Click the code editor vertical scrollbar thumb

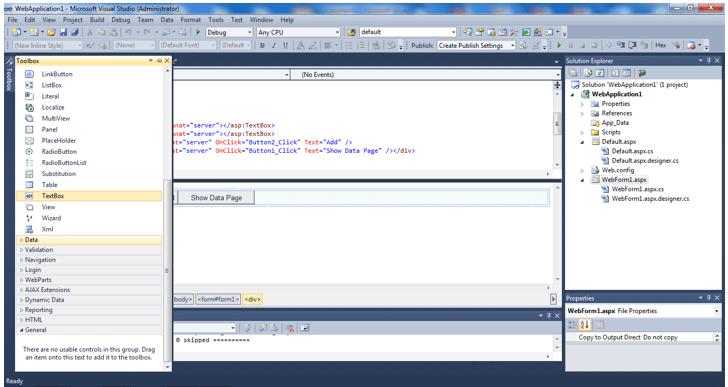pos(558,123)
